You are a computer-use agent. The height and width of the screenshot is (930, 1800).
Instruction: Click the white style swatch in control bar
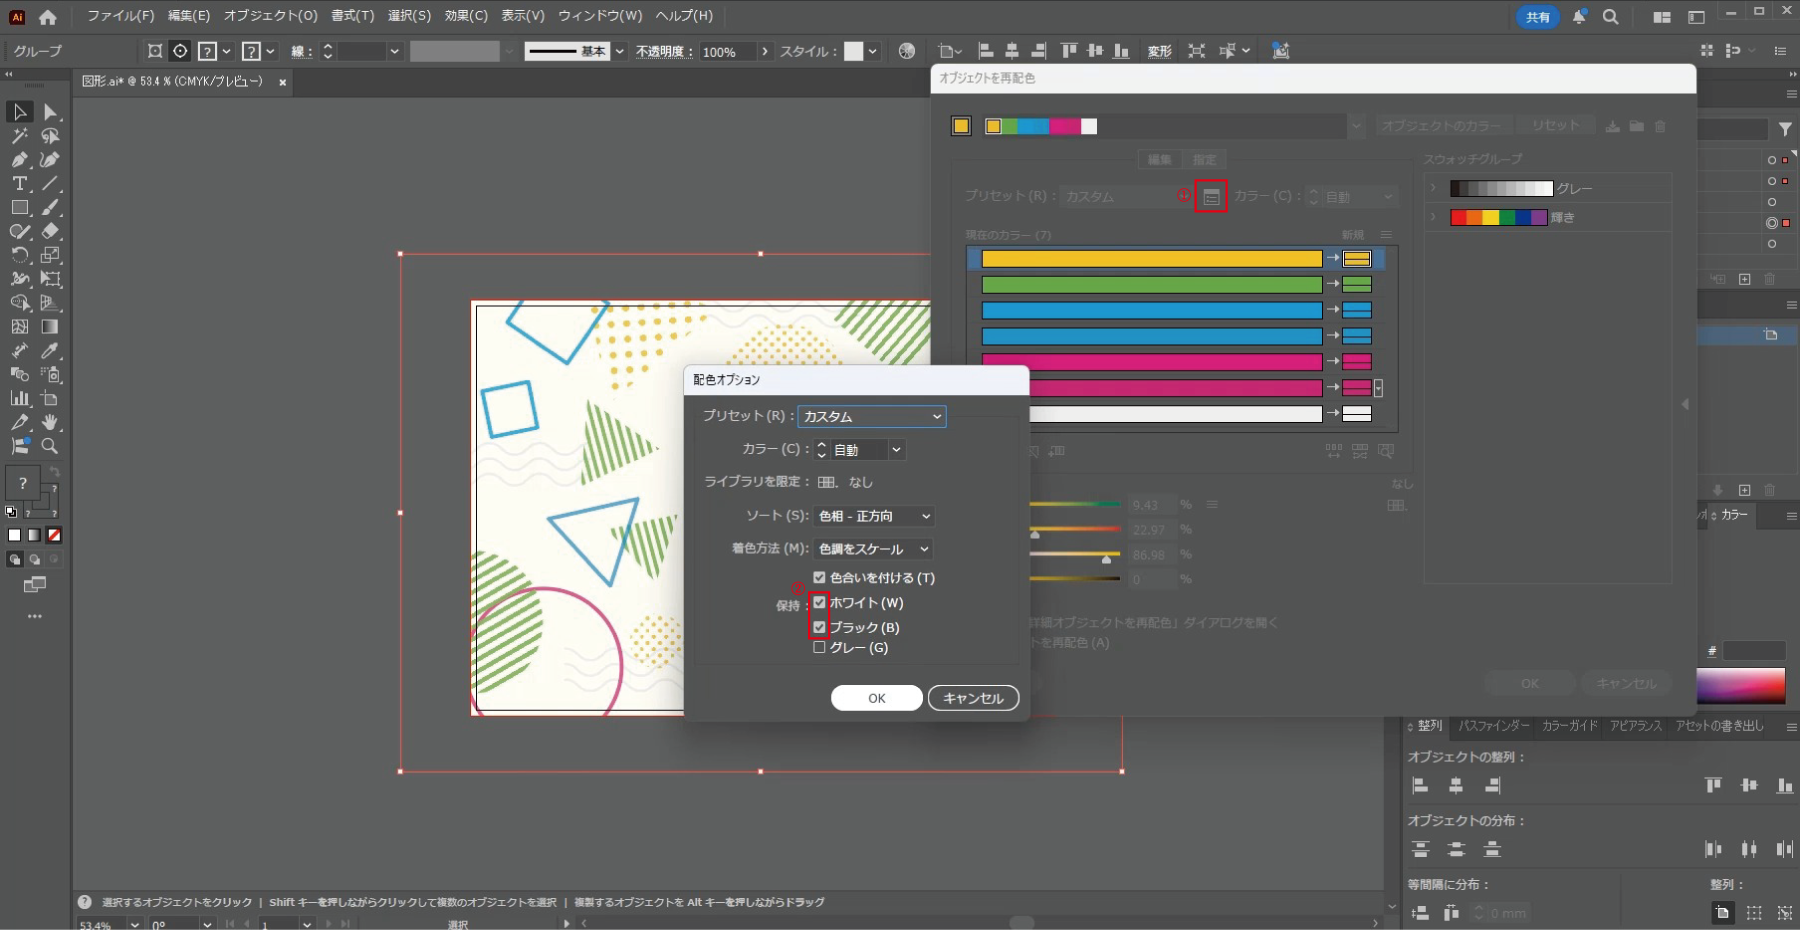(x=853, y=51)
